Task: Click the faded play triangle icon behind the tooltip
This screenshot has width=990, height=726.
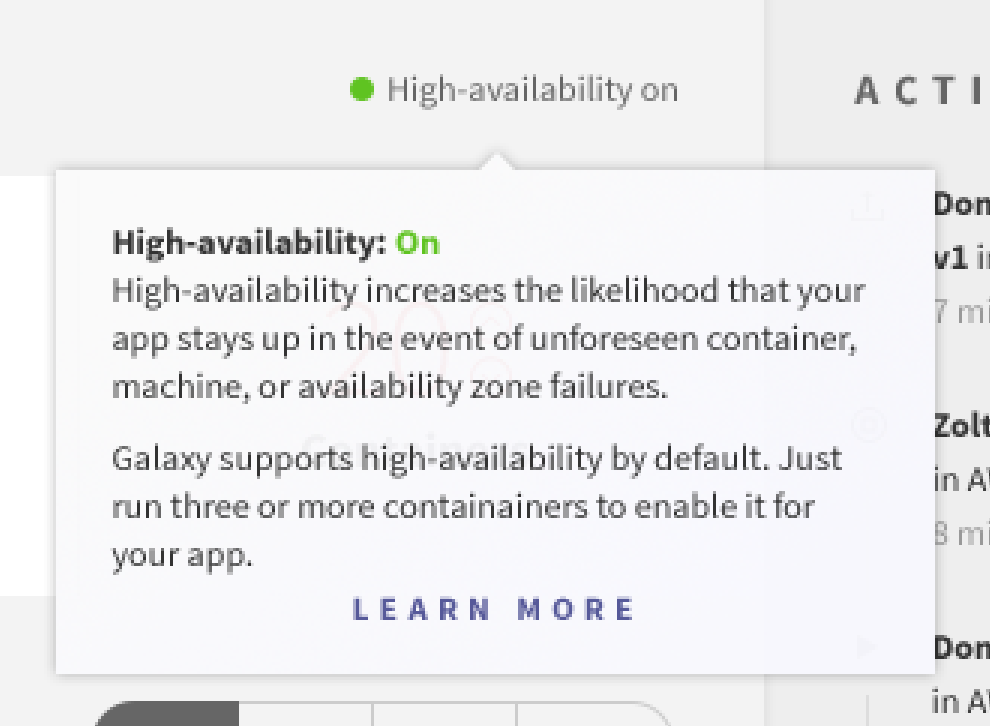Action: coord(868,645)
